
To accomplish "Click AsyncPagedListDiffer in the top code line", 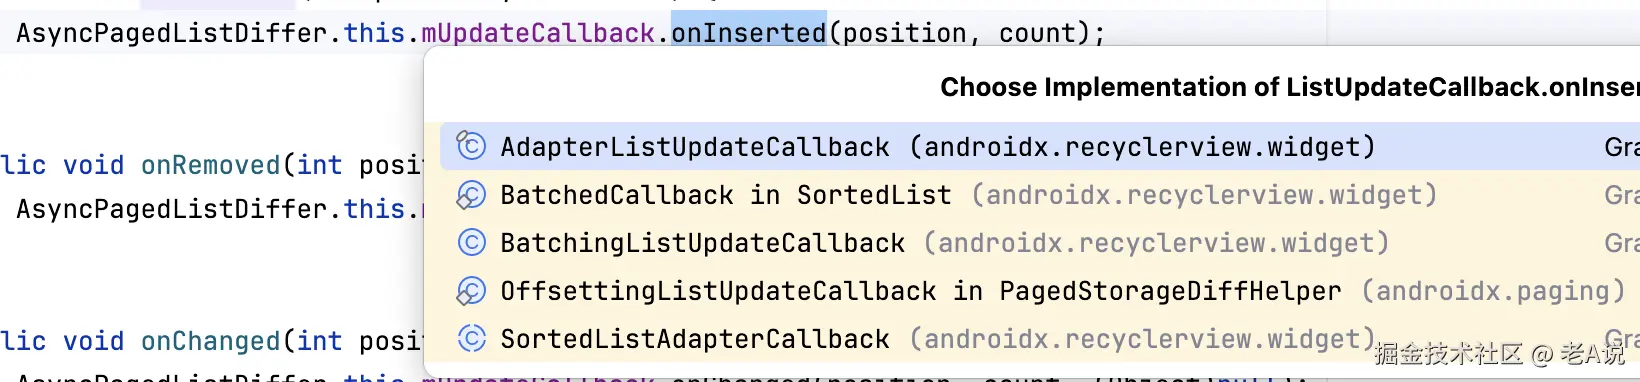I will (172, 33).
